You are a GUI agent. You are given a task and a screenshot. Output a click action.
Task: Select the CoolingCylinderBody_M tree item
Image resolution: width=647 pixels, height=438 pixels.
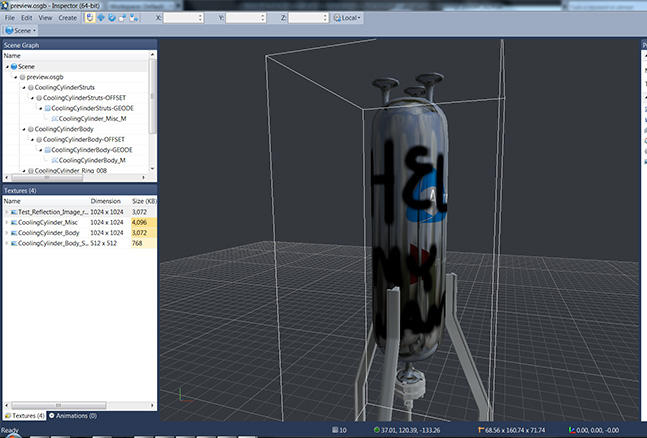(x=92, y=160)
